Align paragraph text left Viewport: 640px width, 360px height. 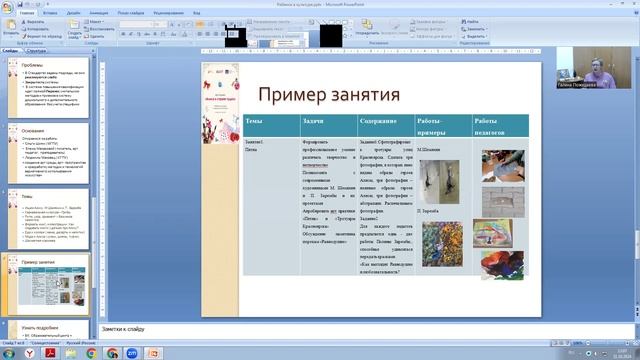[200, 34]
